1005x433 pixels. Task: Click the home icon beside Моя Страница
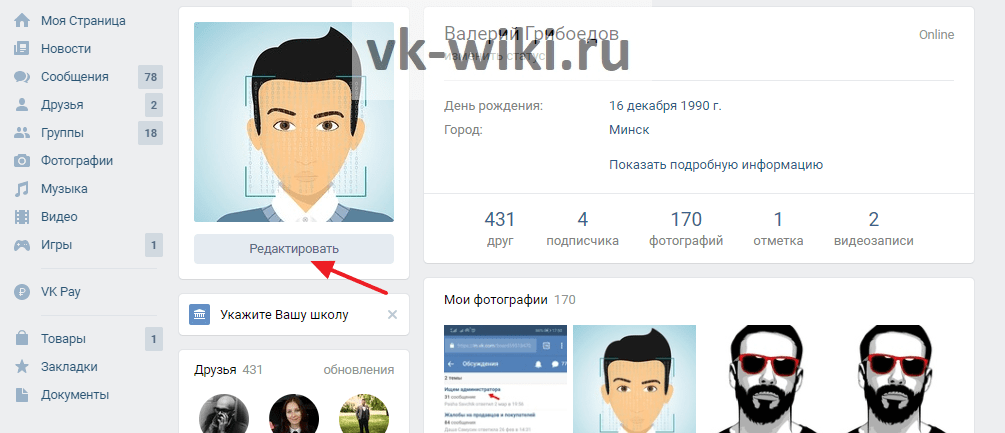coord(22,20)
